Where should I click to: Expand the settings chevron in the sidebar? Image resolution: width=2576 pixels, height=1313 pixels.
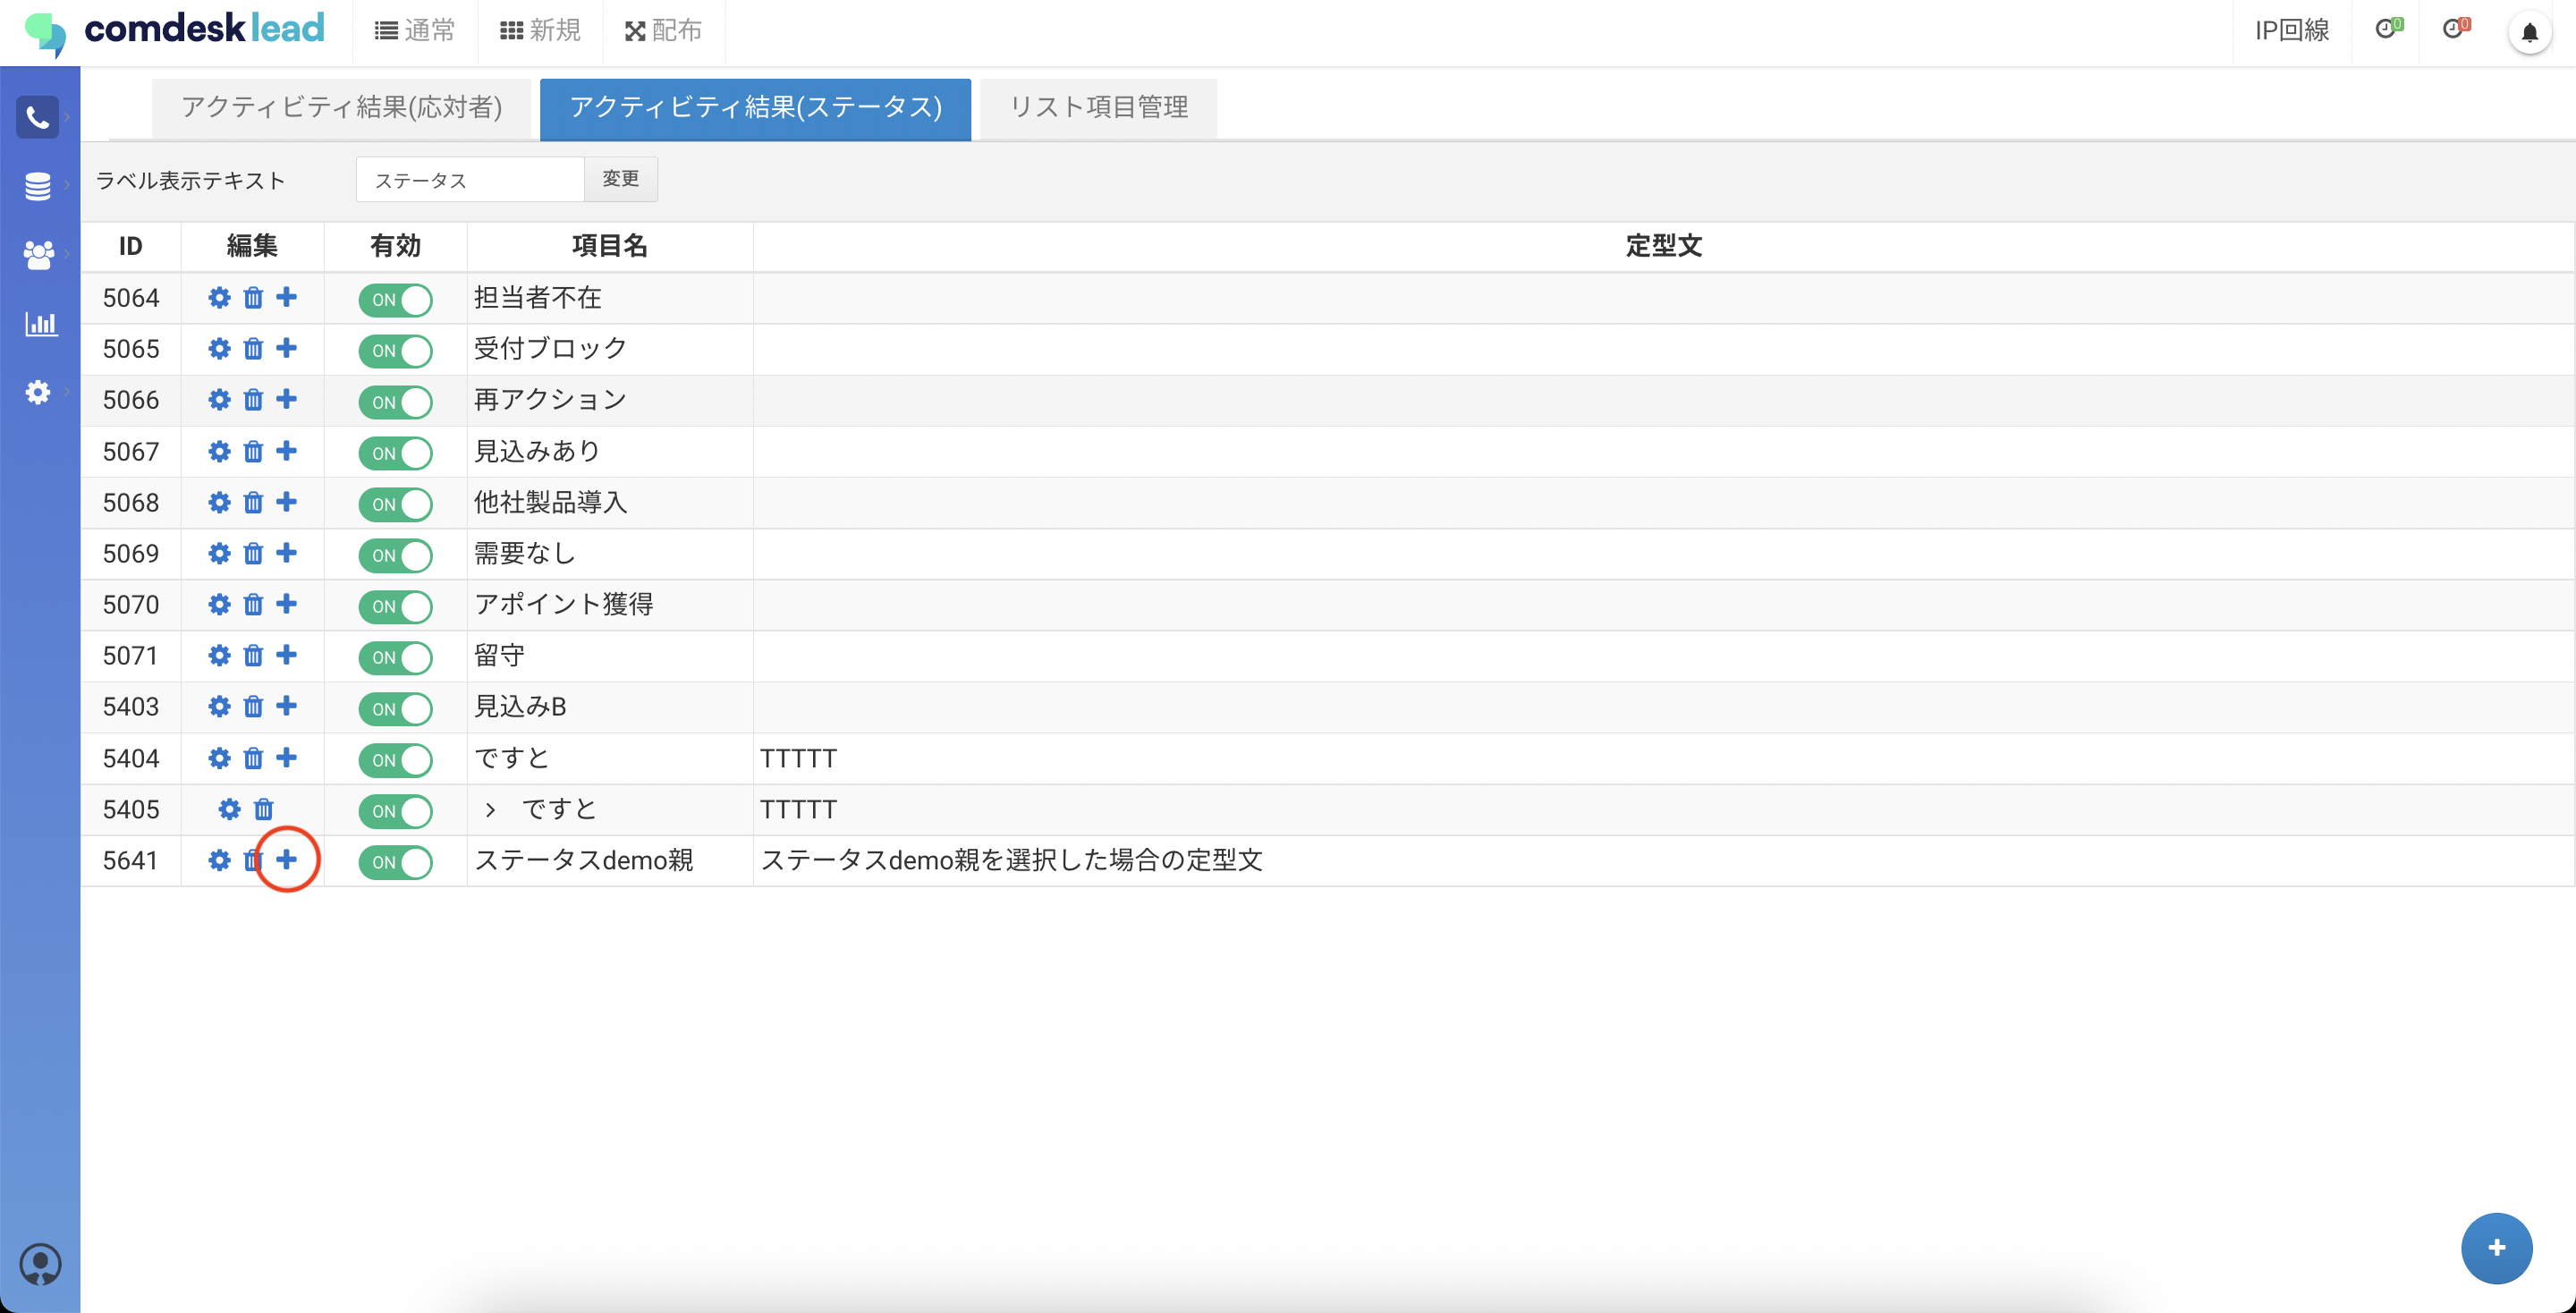point(67,393)
